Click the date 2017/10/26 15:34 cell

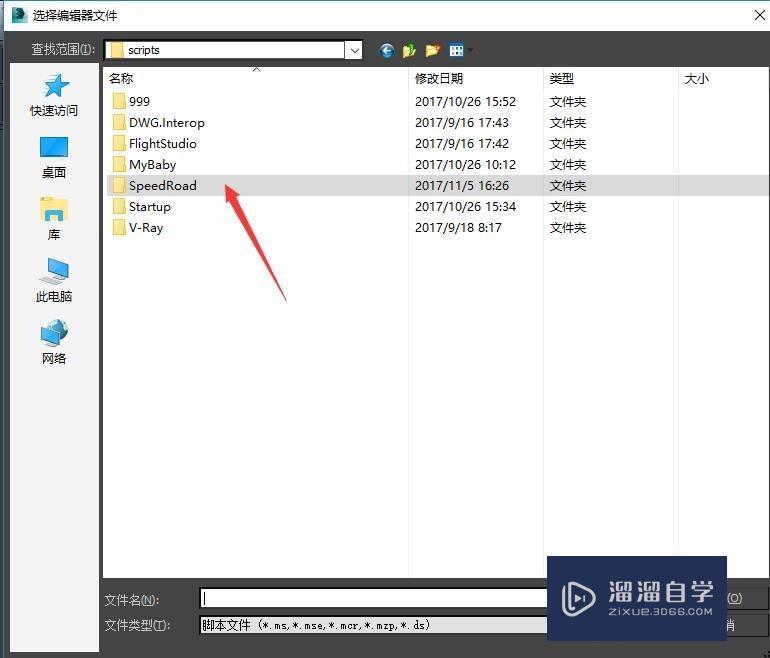pos(466,207)
